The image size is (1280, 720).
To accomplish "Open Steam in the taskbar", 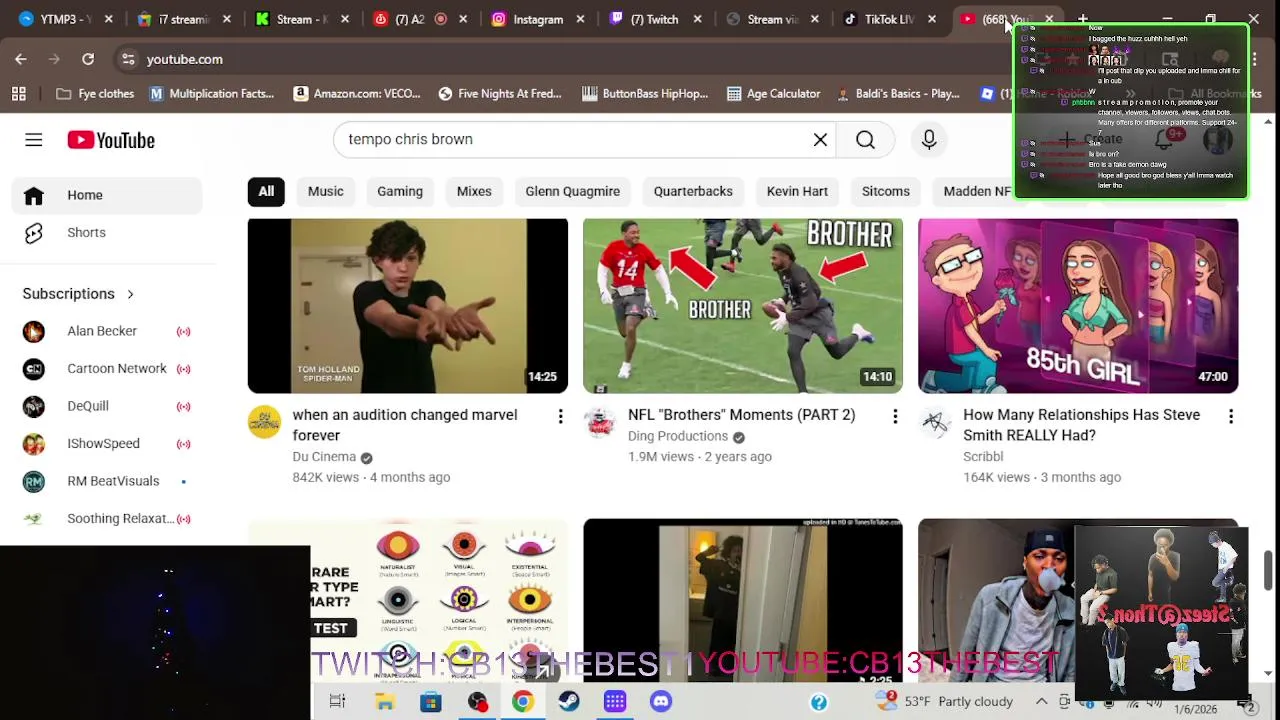I will tap(569, 702).
